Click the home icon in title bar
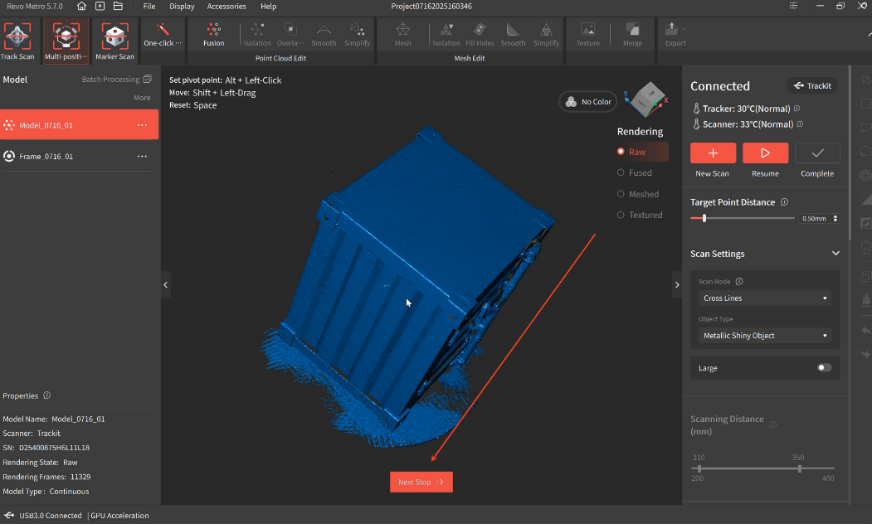The width and height of the screenshot is (873, 525). pyautogui.click(x=82, y=6)
